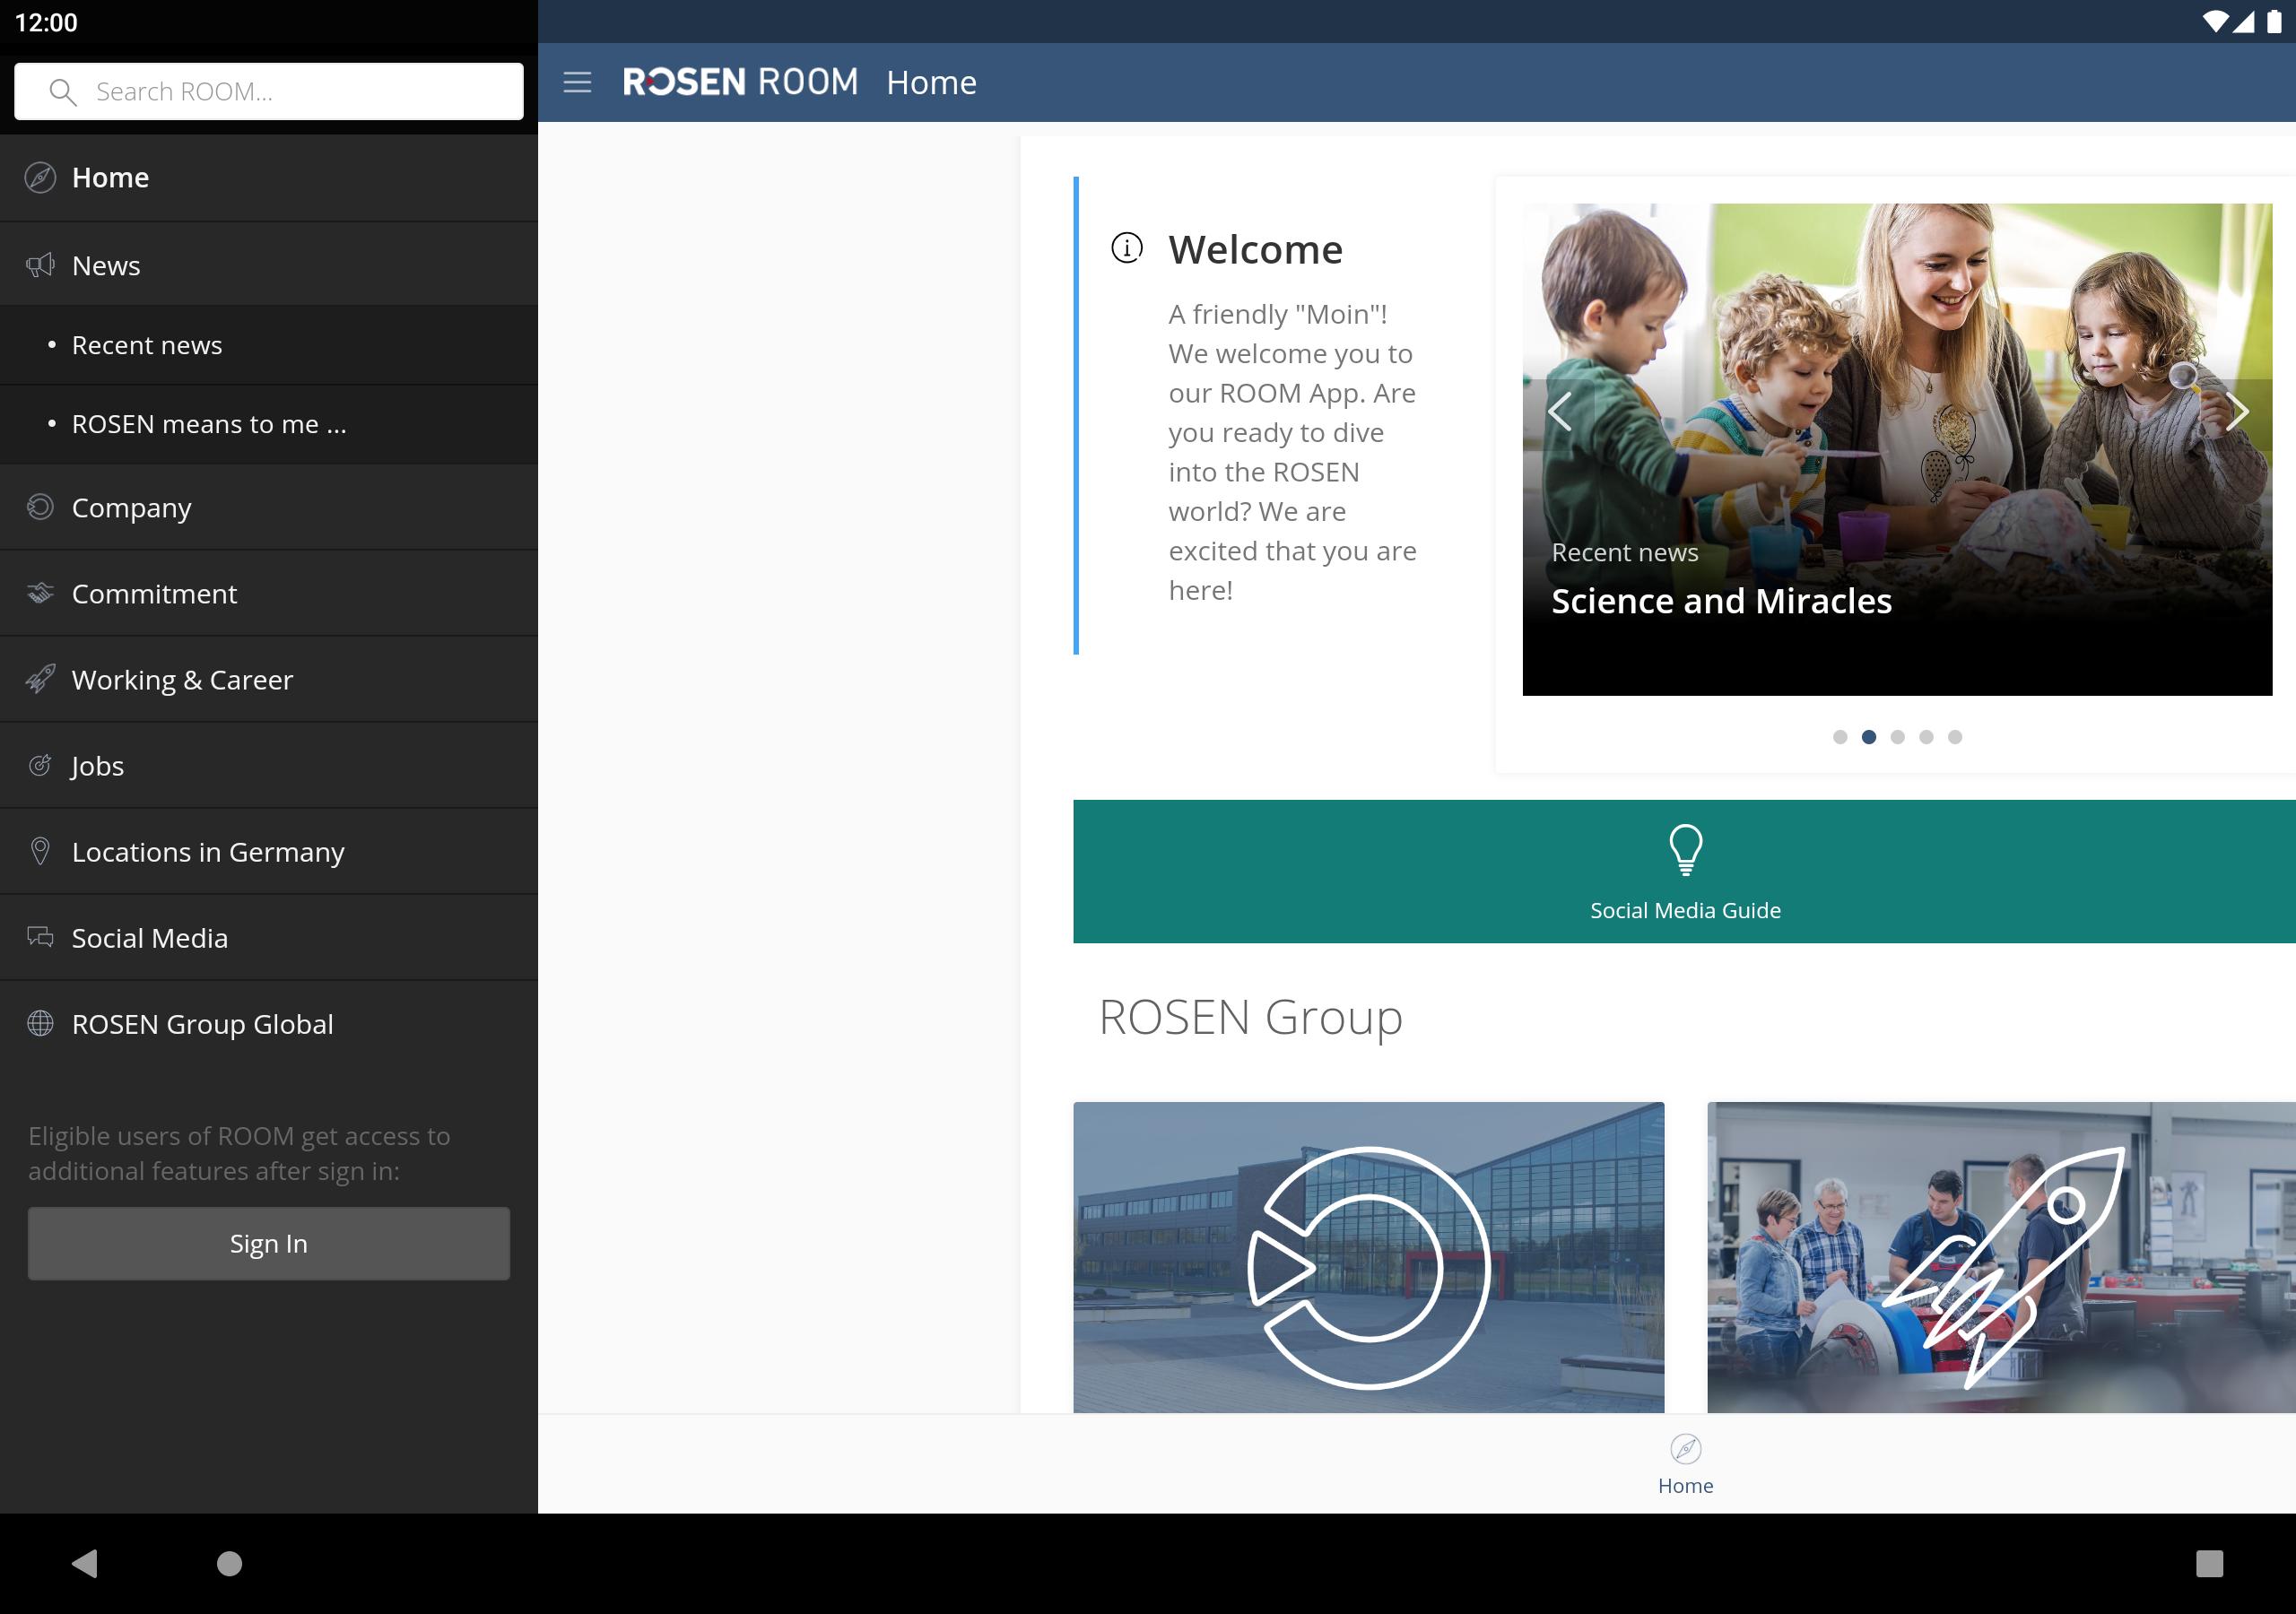Open ROSEN means to me submenu item
Viewport: 2296px width, 1614px height.
(269, 424)
